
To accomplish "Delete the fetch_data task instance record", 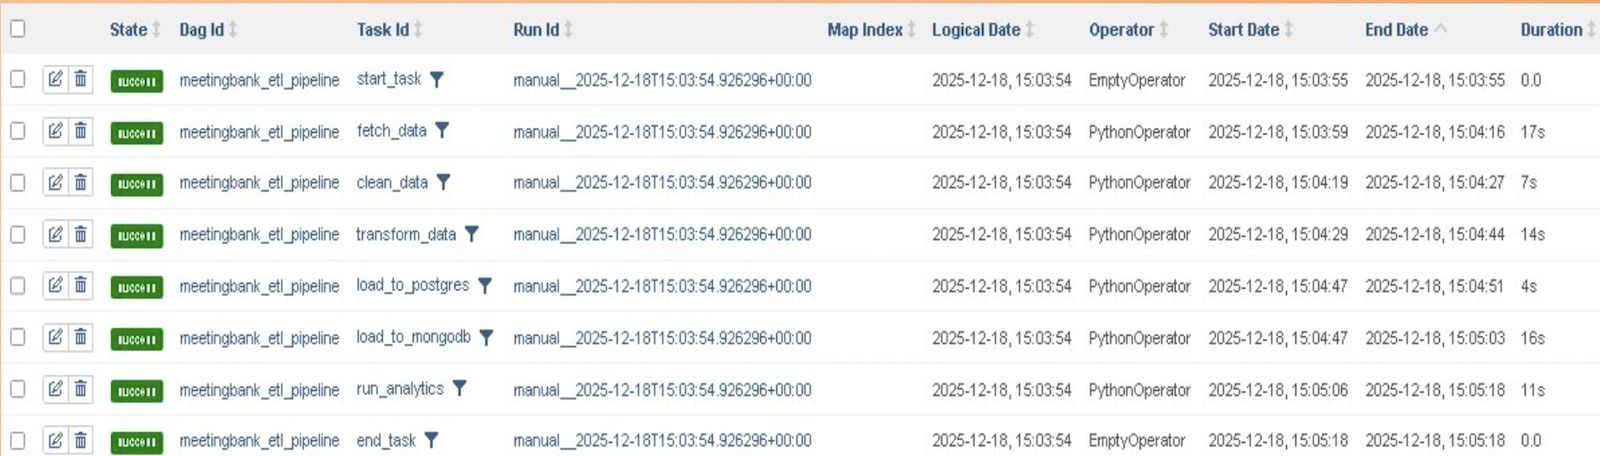I will [x=81, y=131].
